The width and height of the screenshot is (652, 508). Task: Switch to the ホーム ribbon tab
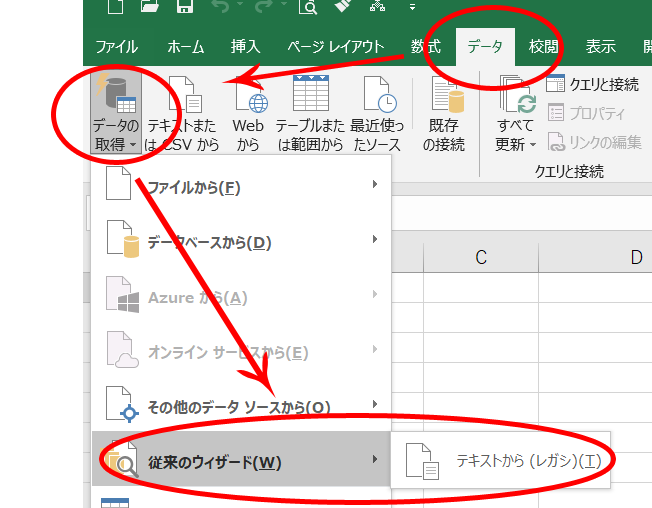(186, 47)
